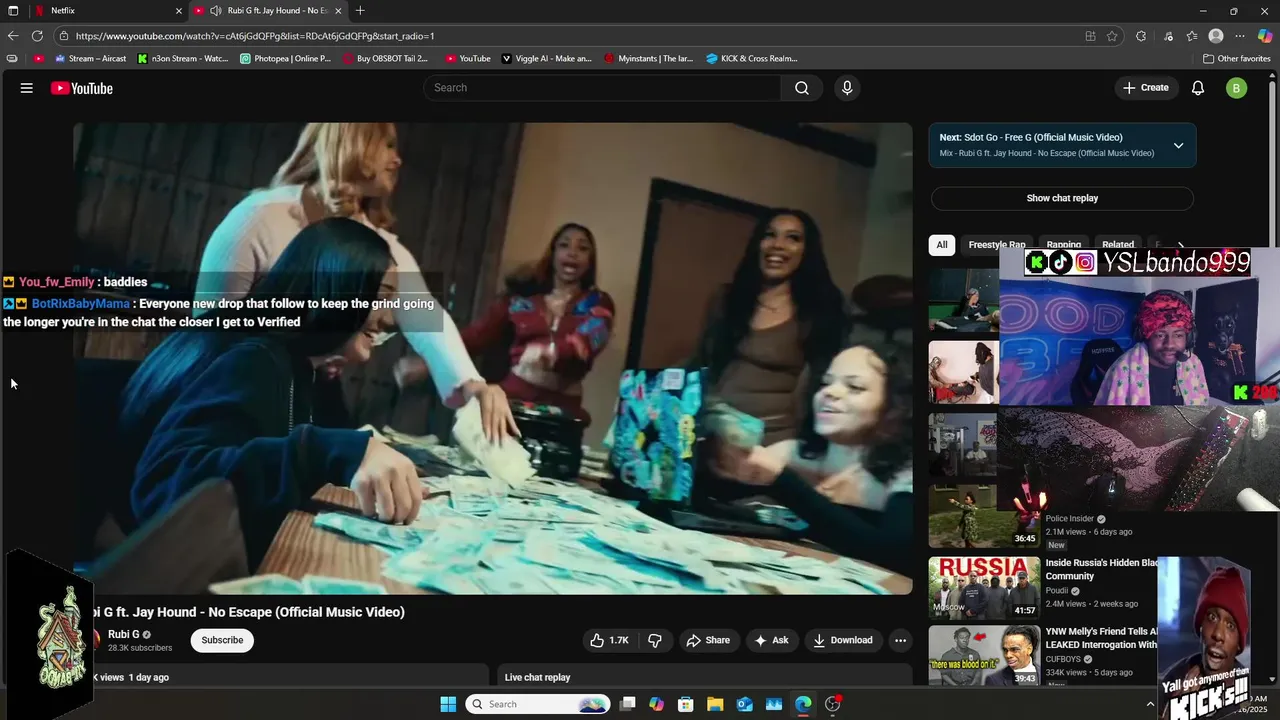Image resolution: width=1280 pixels, height=720 pixels.
Task: Click the Ask button
Action: point(771,640)
